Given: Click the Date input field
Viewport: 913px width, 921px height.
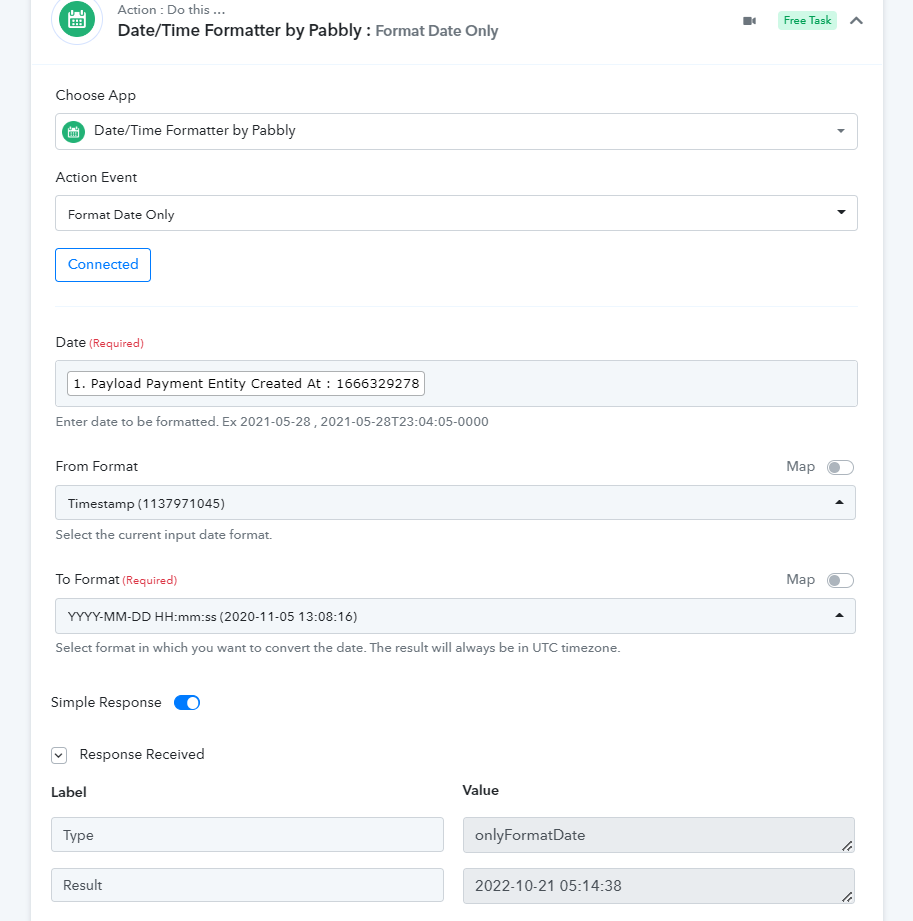Looking at the screenshot, I should (456, 384).
